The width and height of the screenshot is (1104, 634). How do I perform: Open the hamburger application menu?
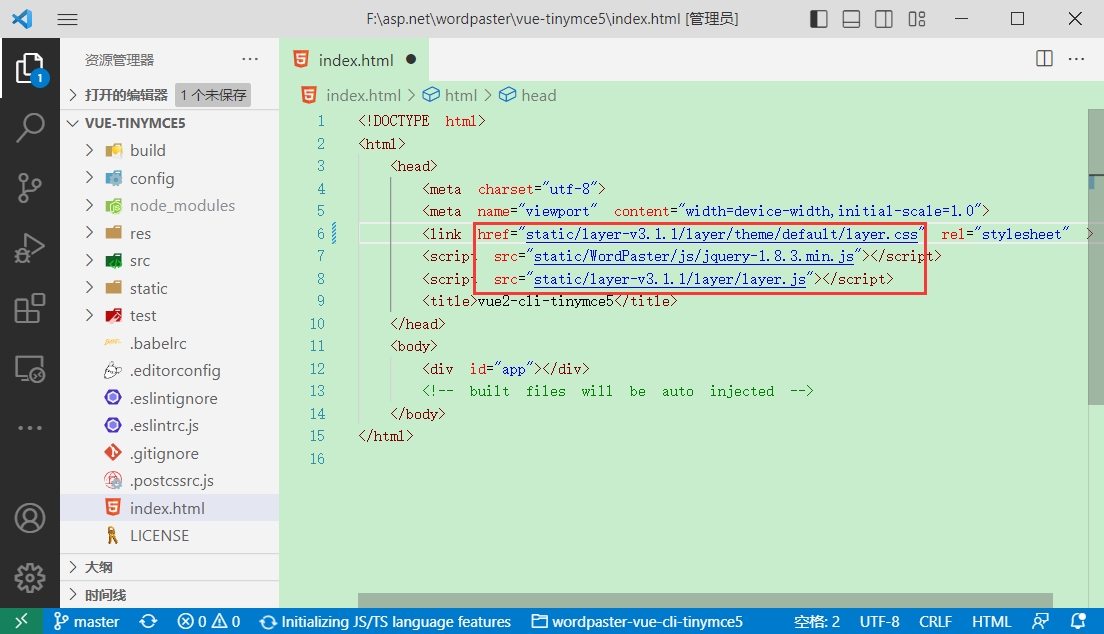67,19
